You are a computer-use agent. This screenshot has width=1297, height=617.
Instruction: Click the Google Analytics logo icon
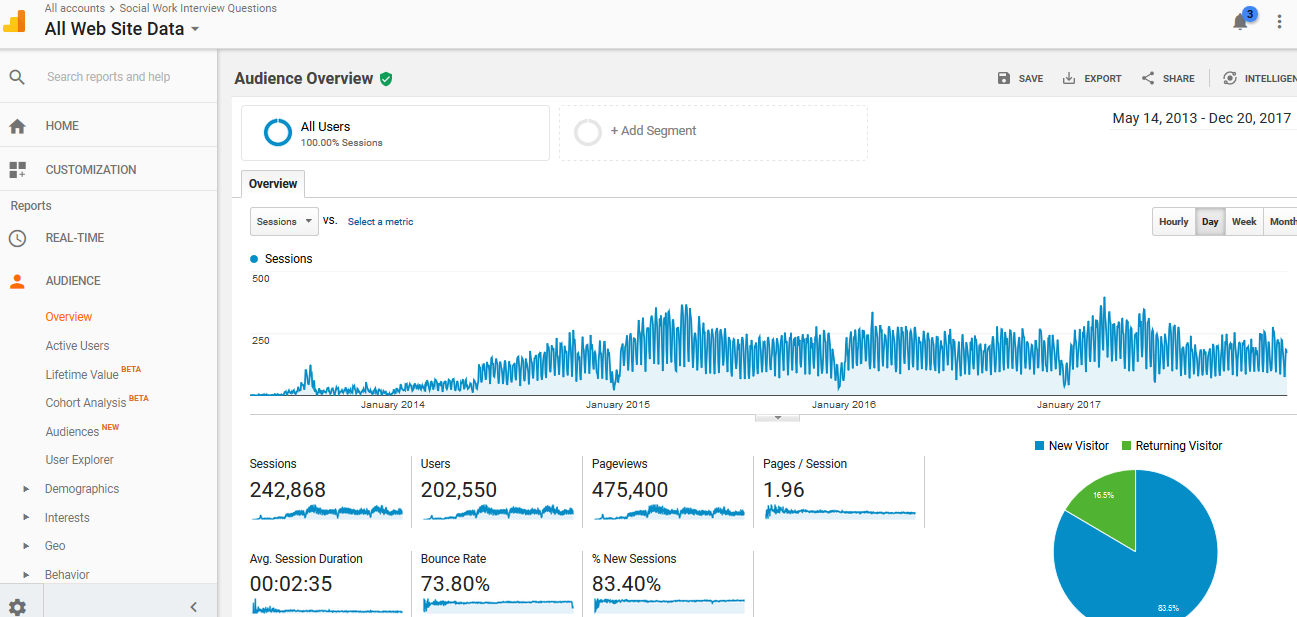click(16, 20)
